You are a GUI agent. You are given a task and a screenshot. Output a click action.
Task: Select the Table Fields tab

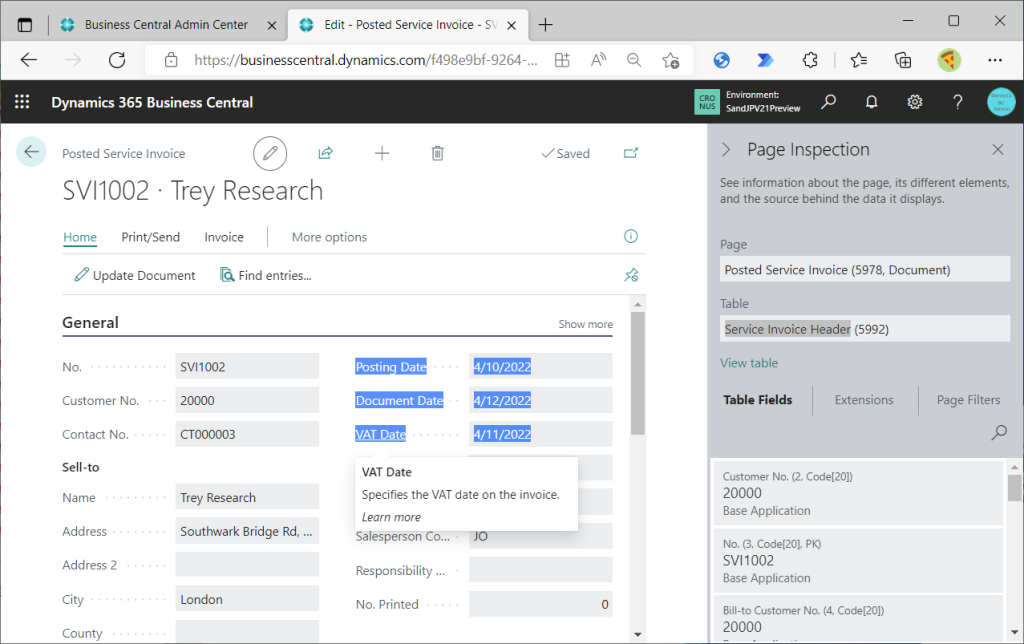(758, 400)
